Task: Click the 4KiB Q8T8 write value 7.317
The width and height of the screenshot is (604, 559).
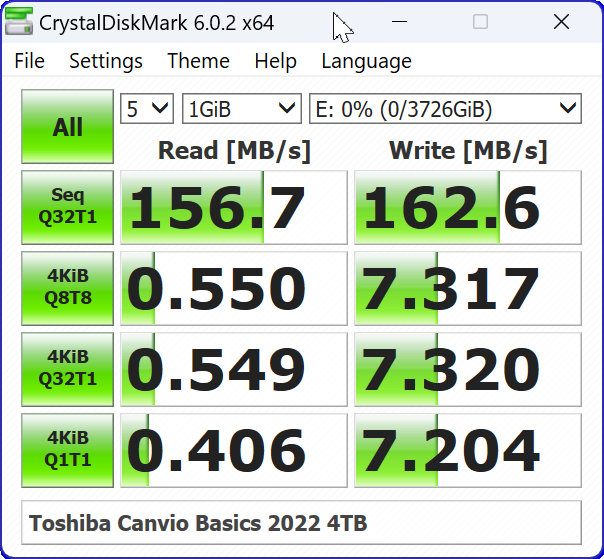Action: (x=468, y=288)
